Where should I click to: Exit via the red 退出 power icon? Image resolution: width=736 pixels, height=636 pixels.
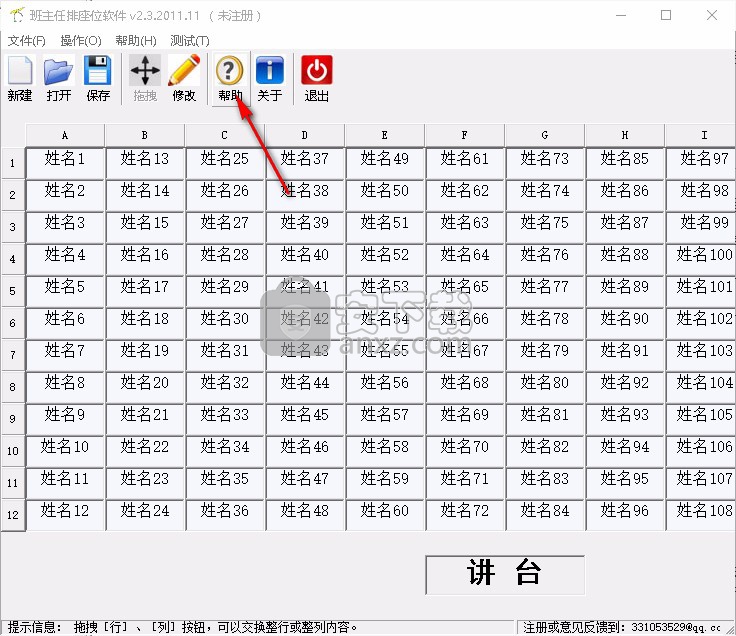click(x=317, y=78)
